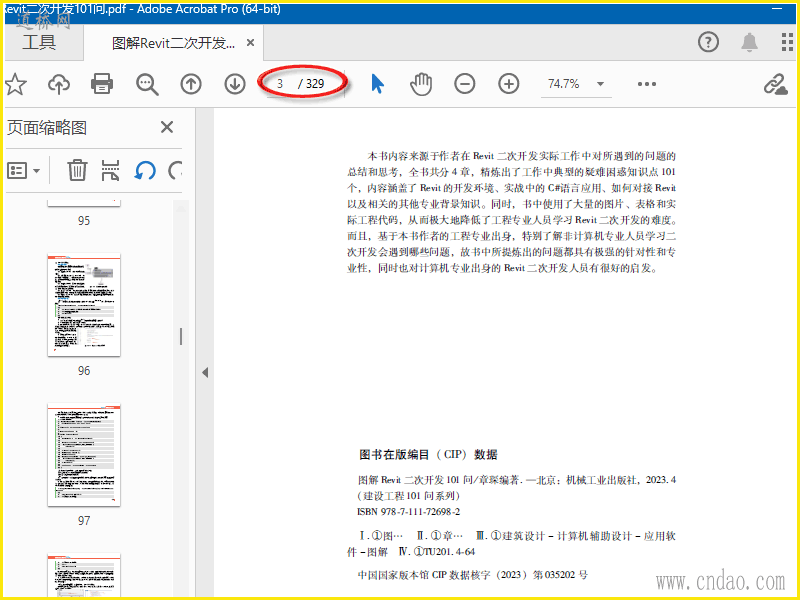This screenshot has width=800, height=600.
Task: Zoom in with the plus button
Action: point(509,84)
